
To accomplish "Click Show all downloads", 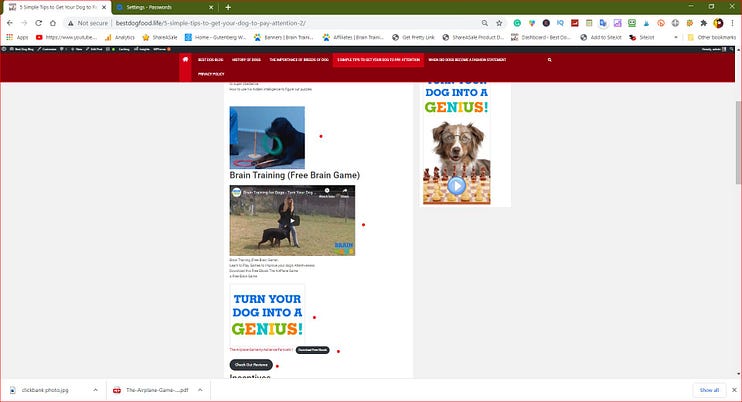I will (709, 390).
